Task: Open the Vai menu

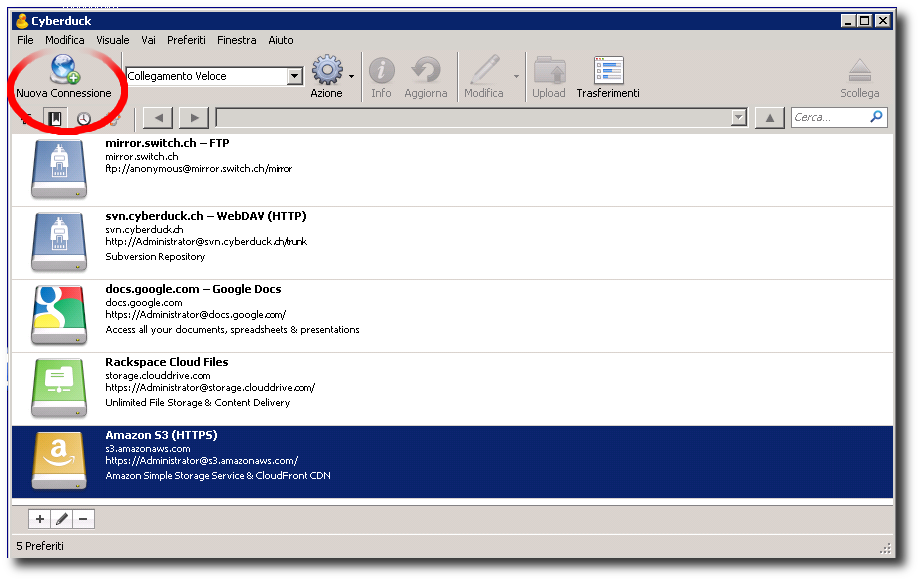Action: point(148,40)
